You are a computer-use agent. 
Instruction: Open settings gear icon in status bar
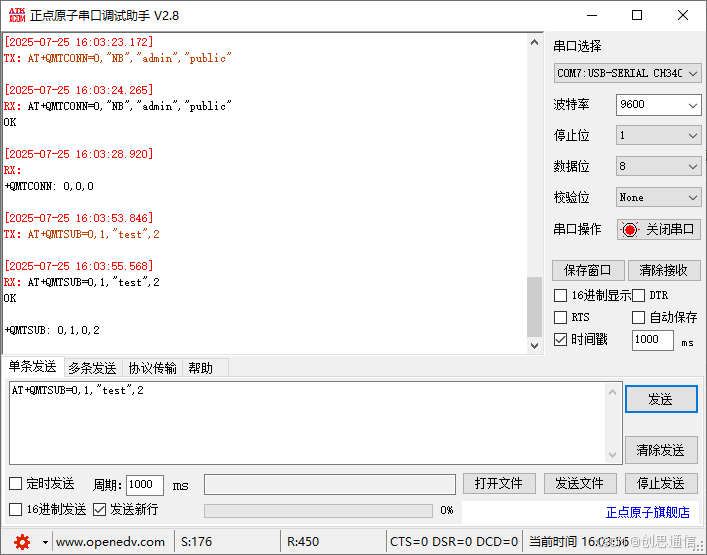(x=22, y=541)
